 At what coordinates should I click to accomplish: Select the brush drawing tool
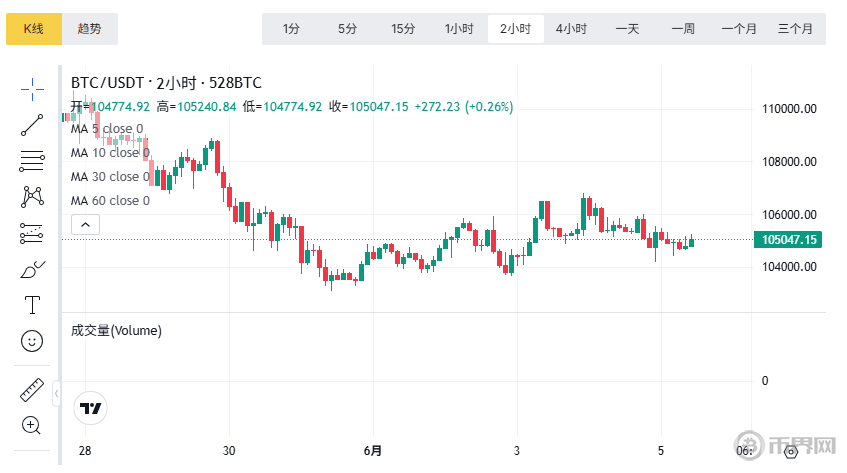32,269
